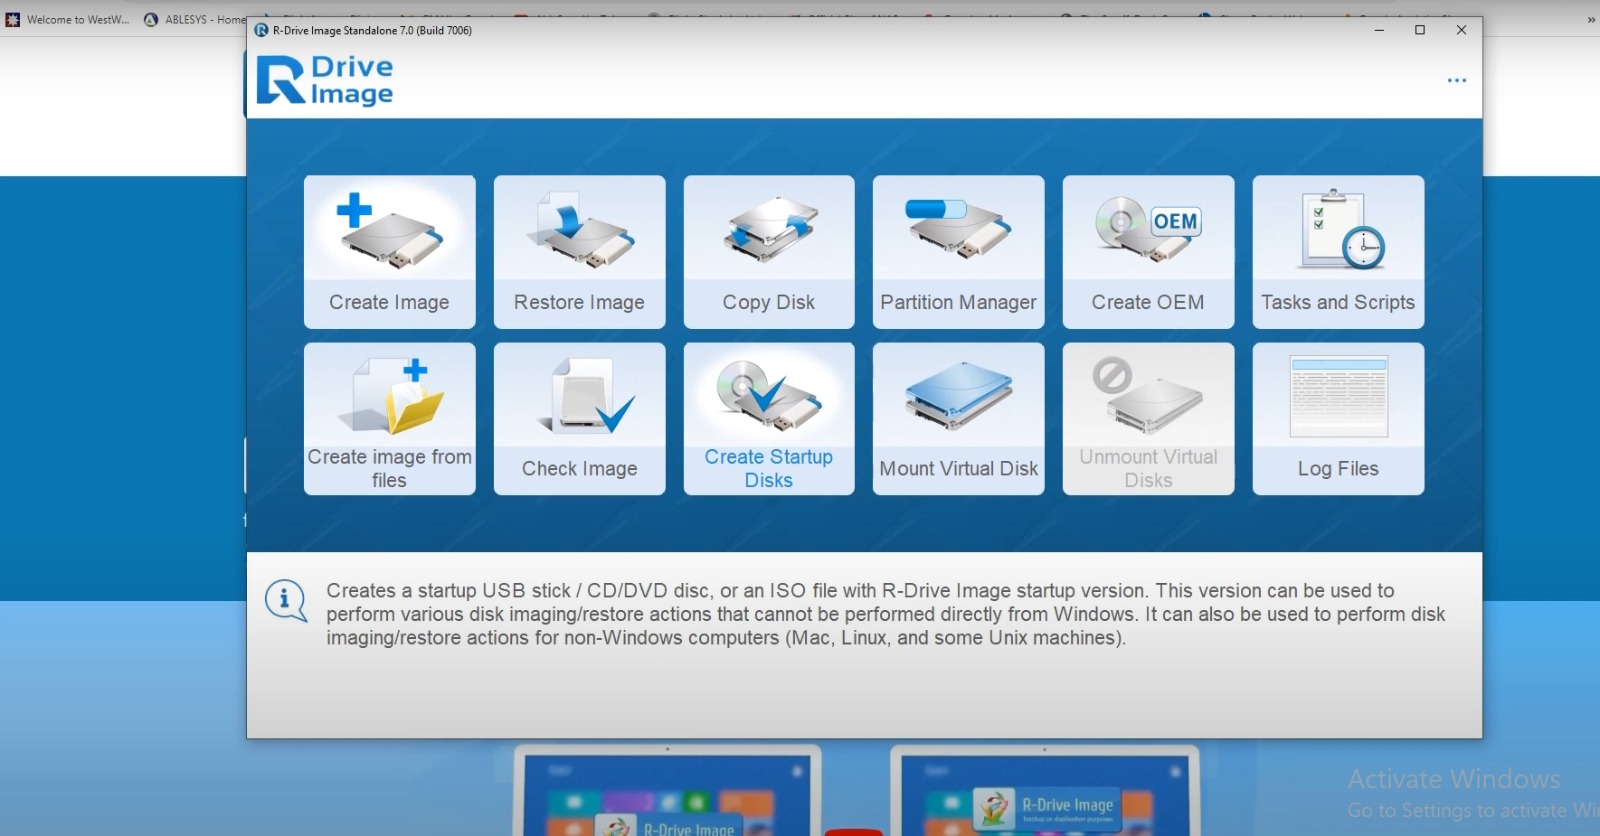Click the R-Drive Image title bar icon
This screenshot has height=836, width=1600.
point(262,30)
